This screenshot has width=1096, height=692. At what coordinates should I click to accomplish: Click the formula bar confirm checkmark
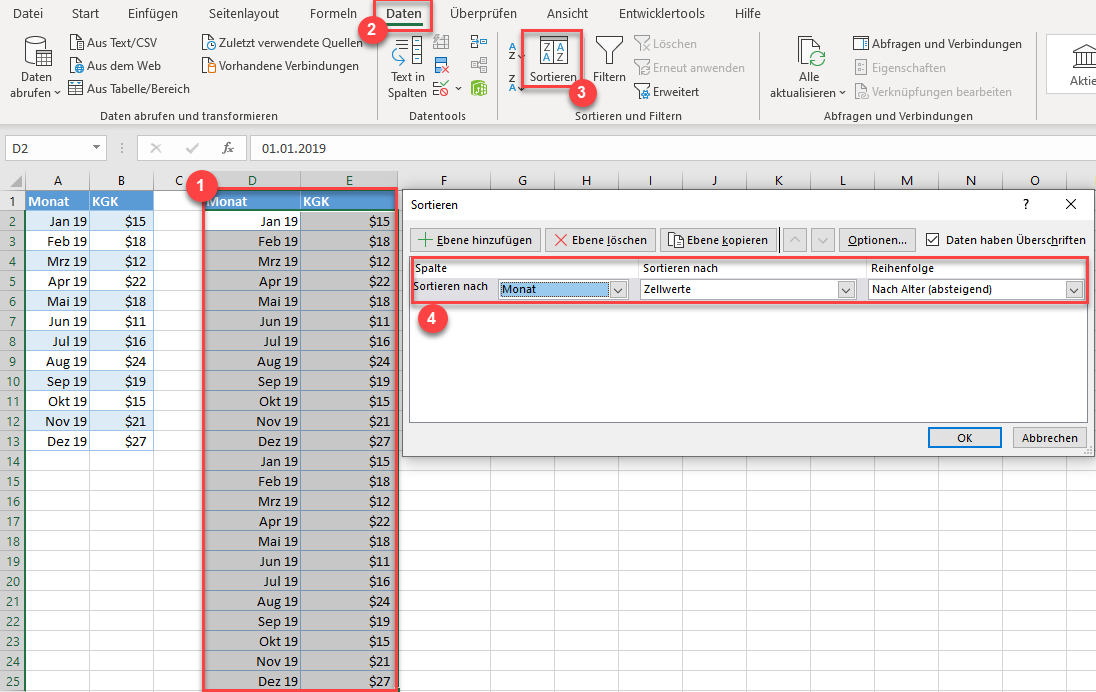192,148
